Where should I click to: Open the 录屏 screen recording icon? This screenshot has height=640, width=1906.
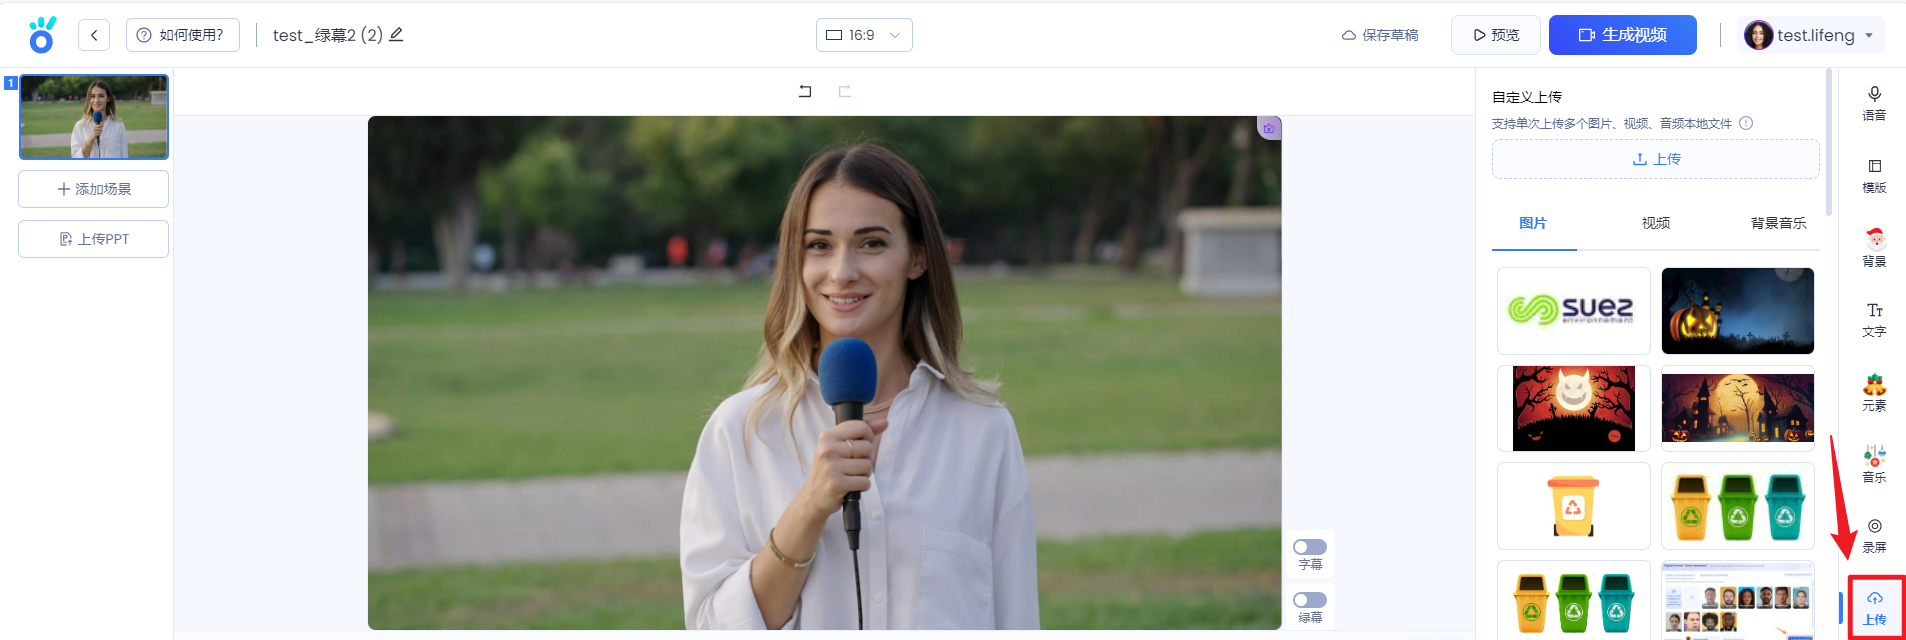(x=1874, y=535)
